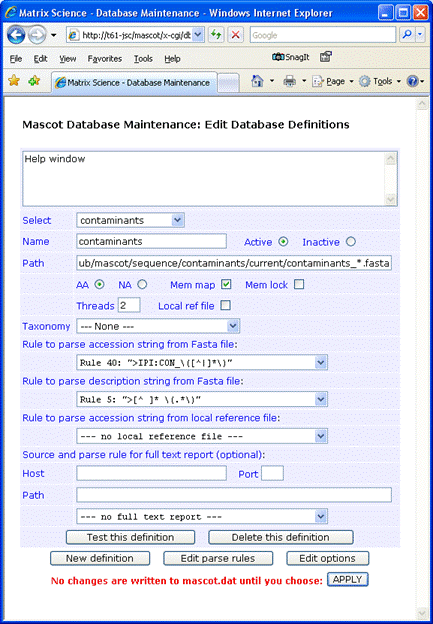This screenshot has width=433, height=624.
Task: Open the Edit menu
Action: [x=41, y=59]
